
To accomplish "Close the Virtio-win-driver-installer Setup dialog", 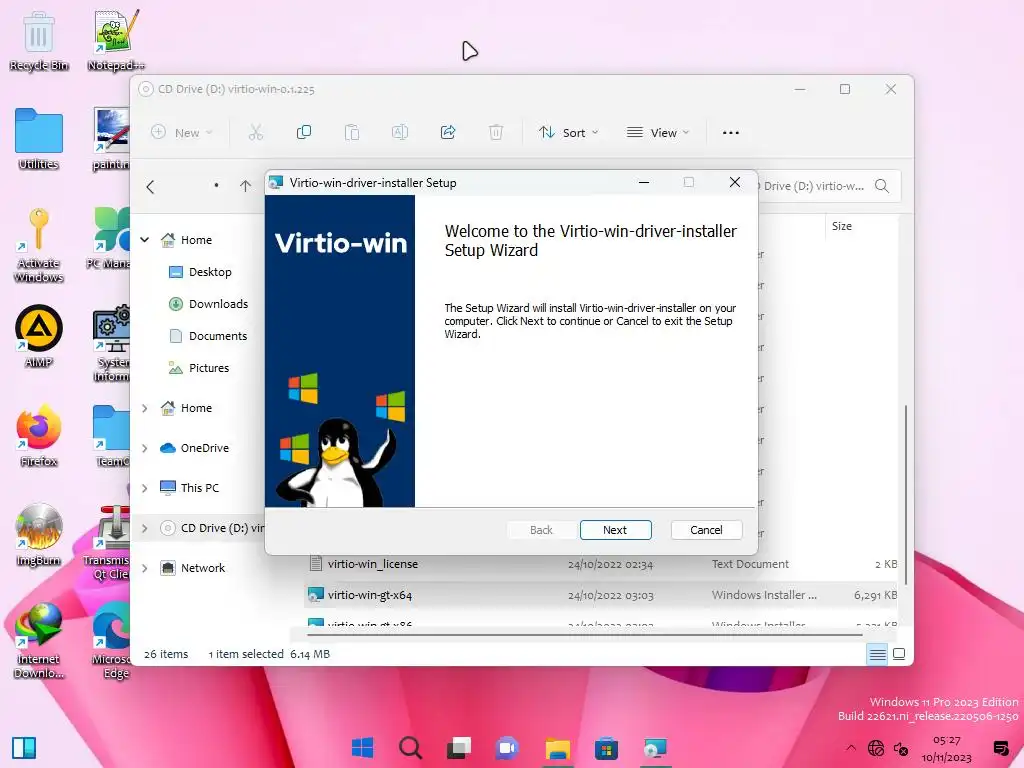I will click(735, 182).
